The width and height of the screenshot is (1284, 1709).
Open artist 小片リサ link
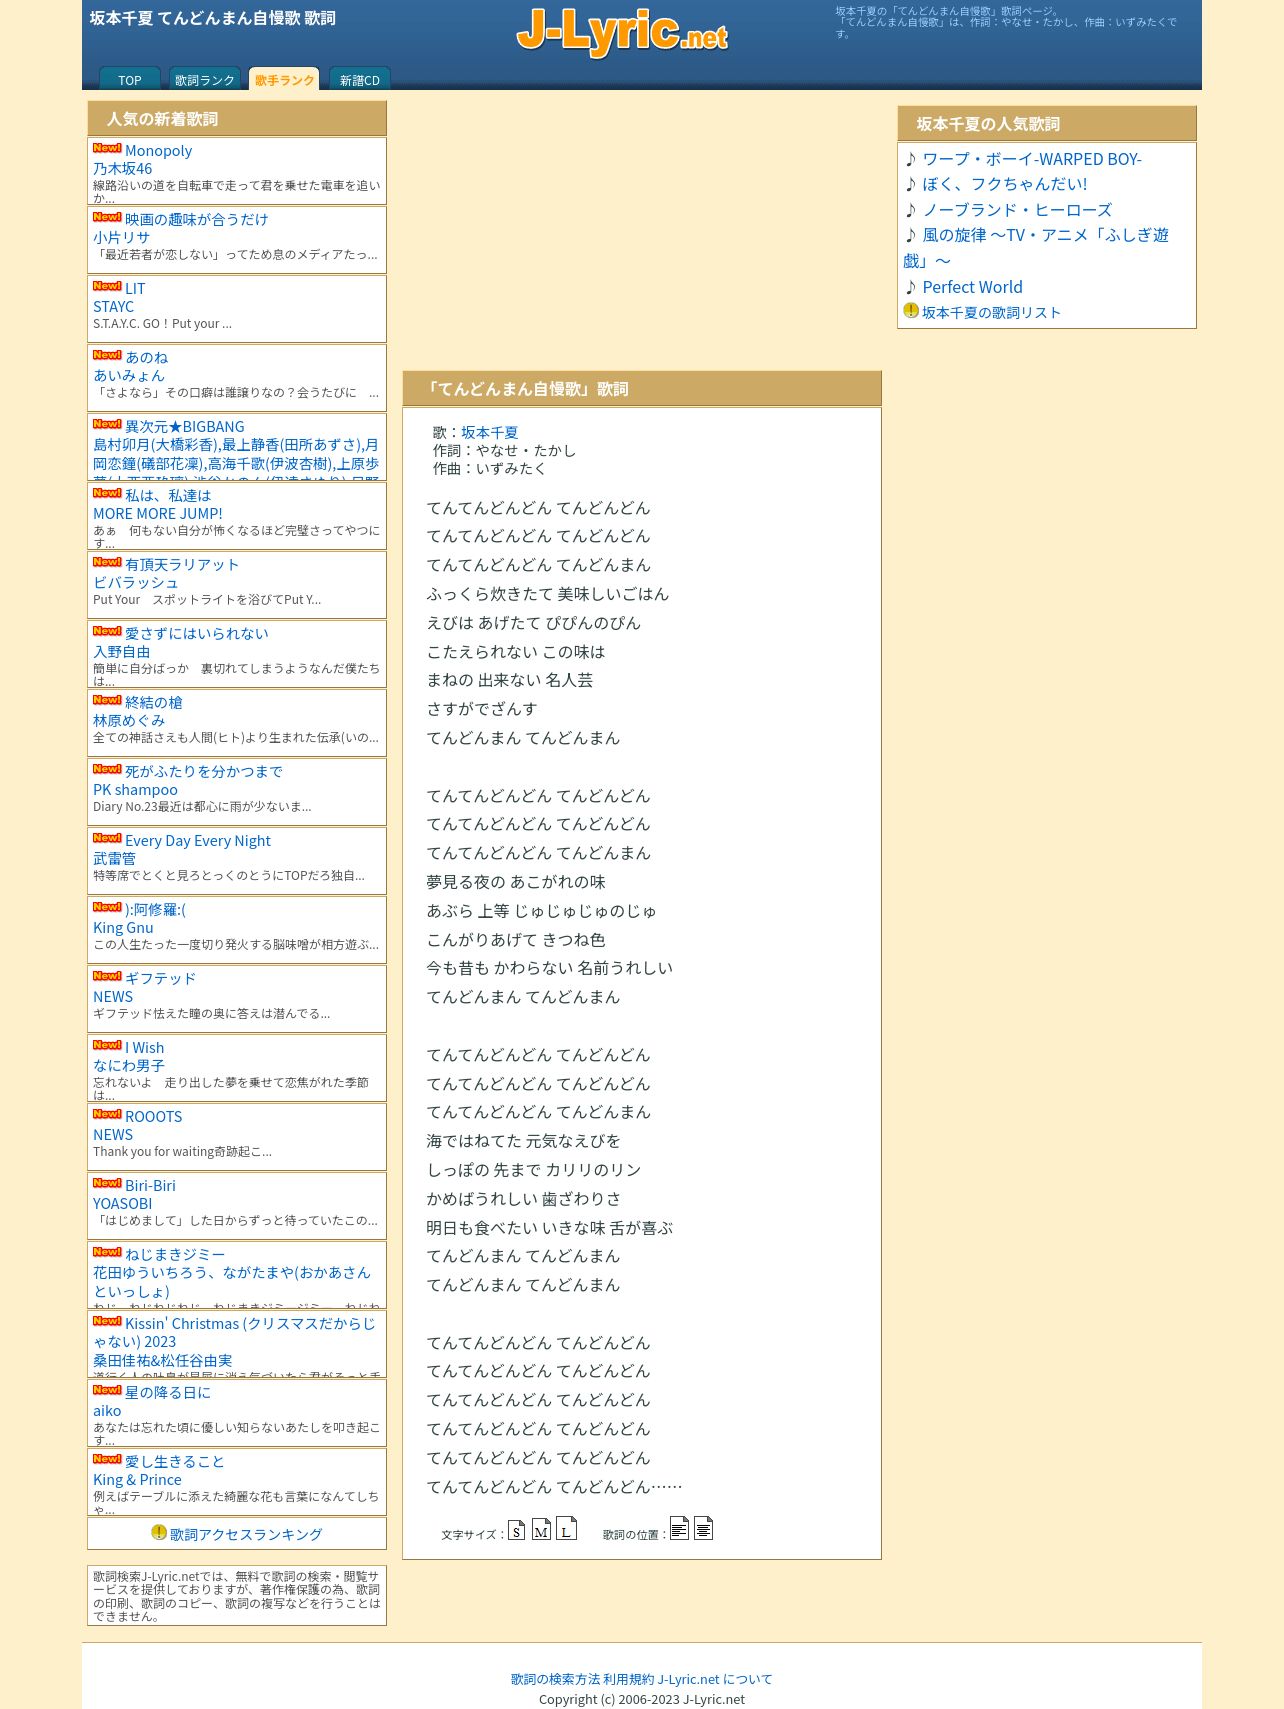pyautogui.click(x=121, y=238)
